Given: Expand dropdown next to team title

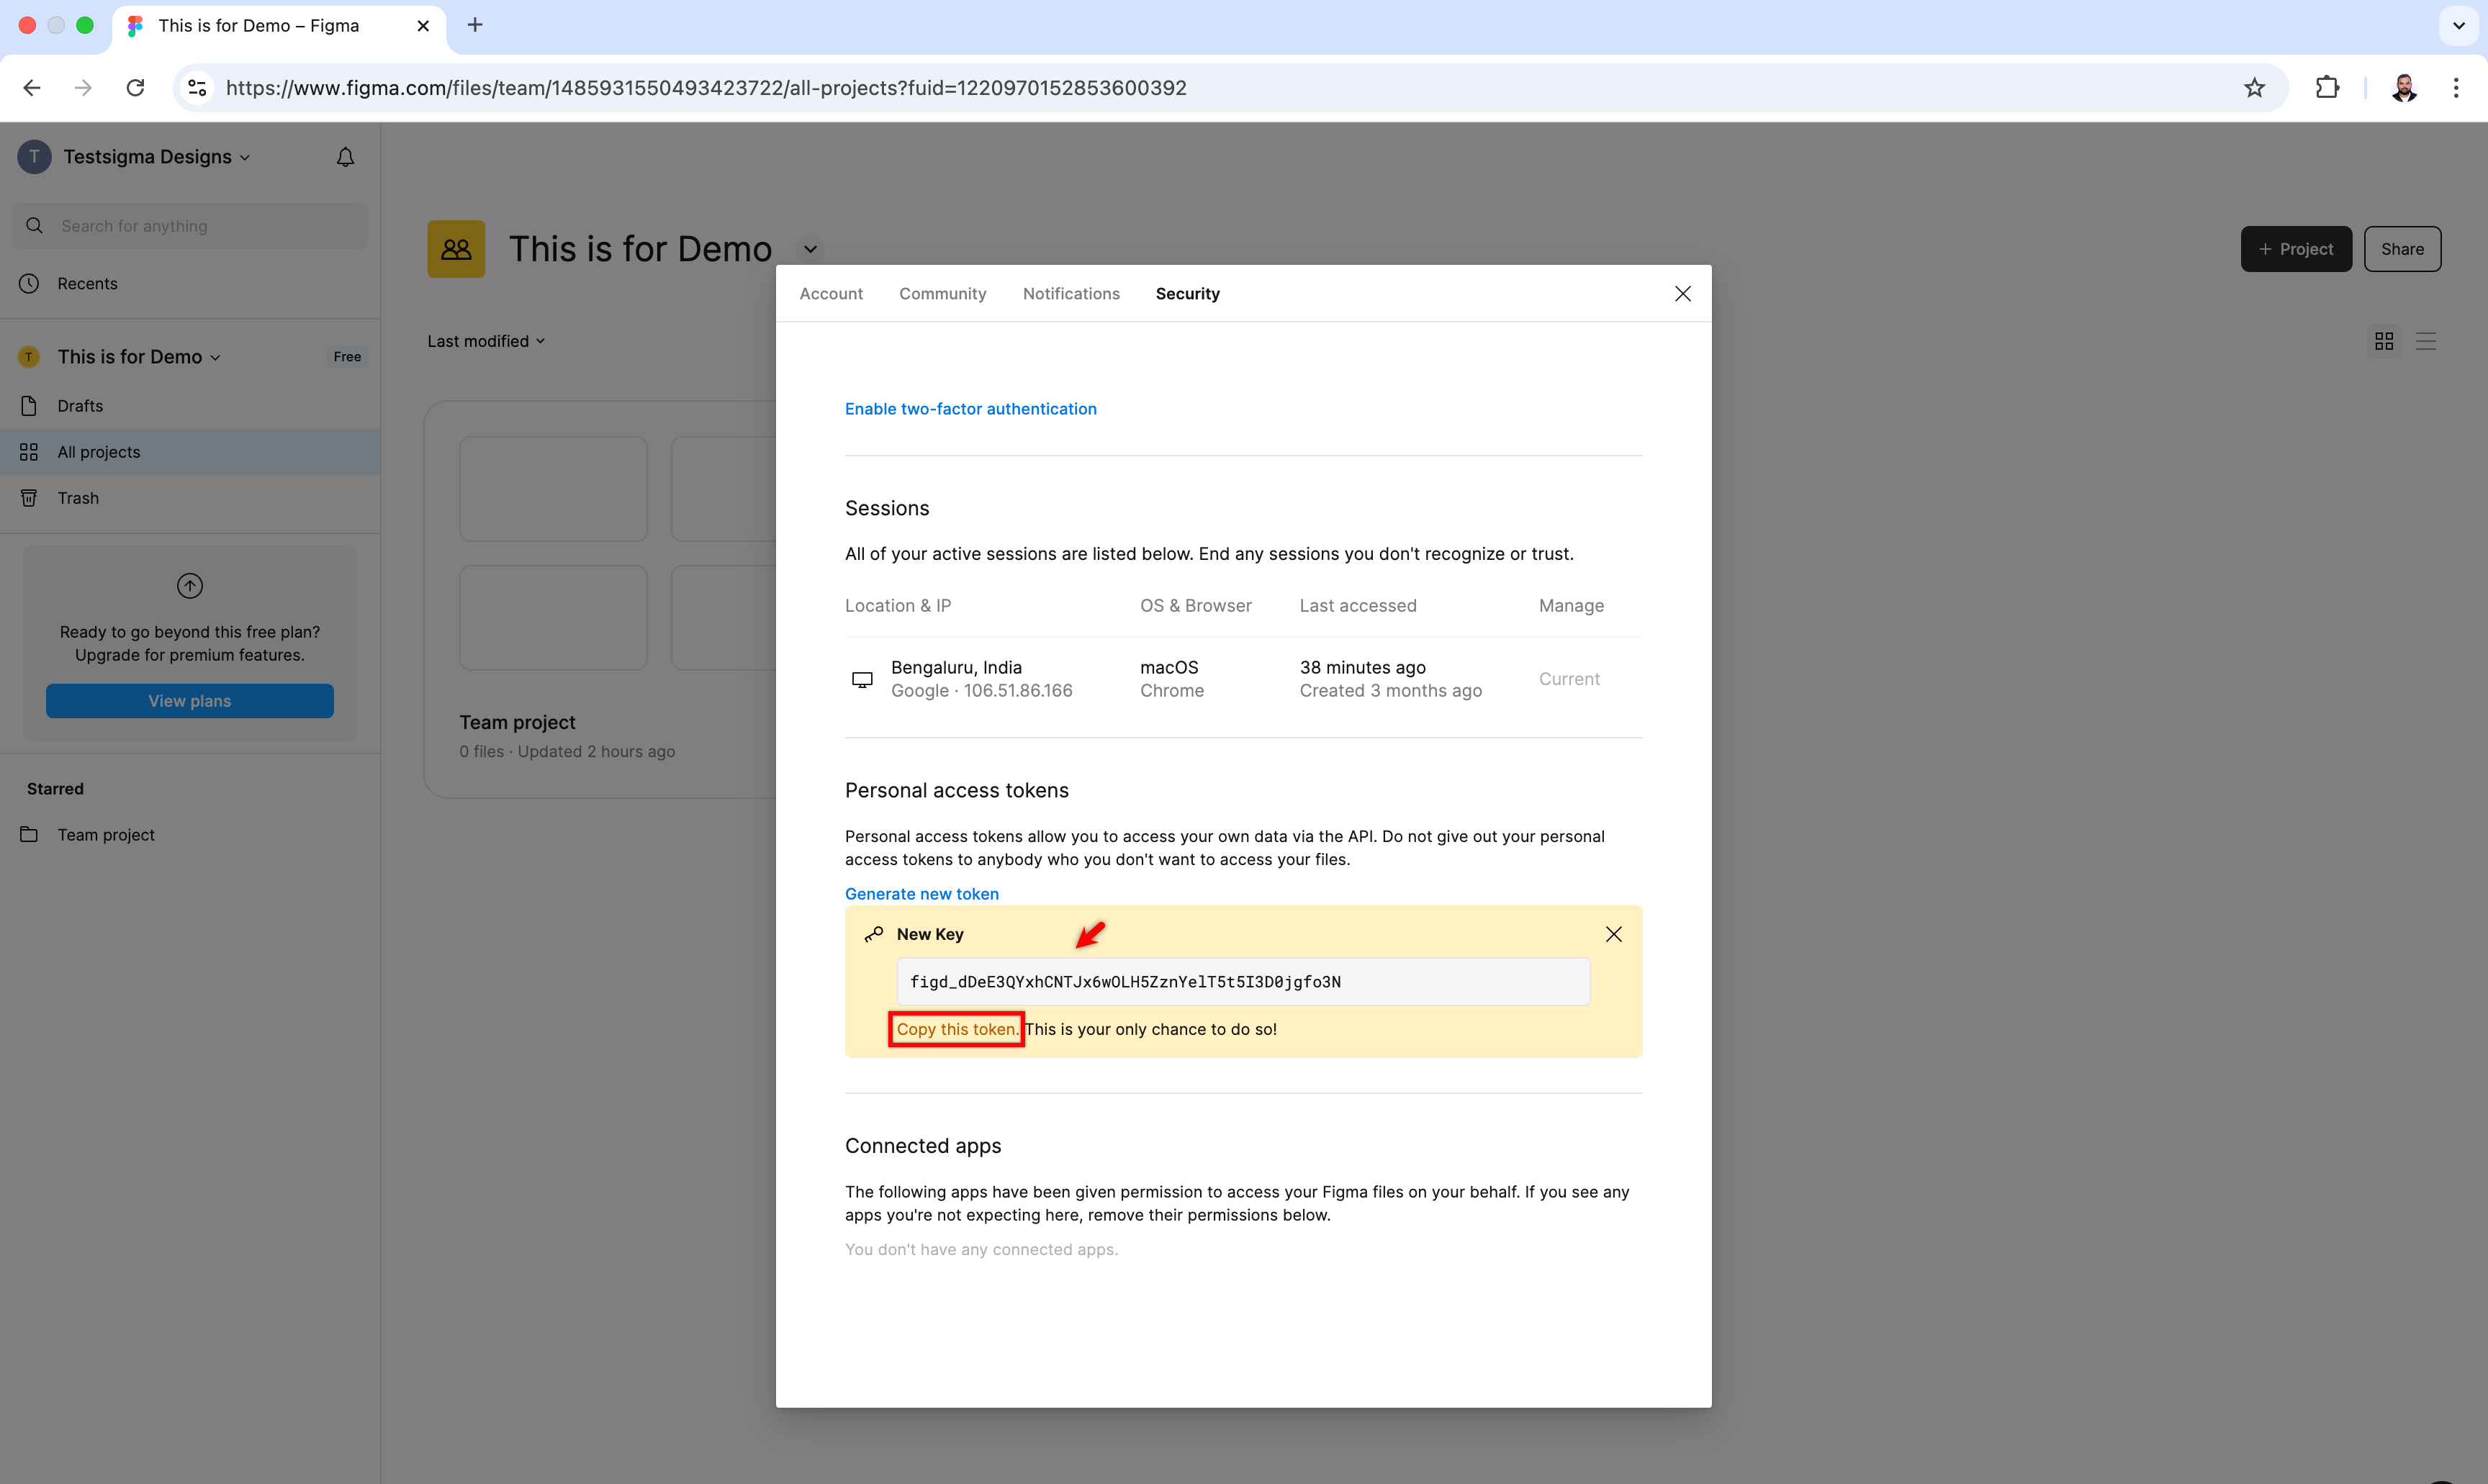Looking at the screenshot, I should [x=810, y=249].
